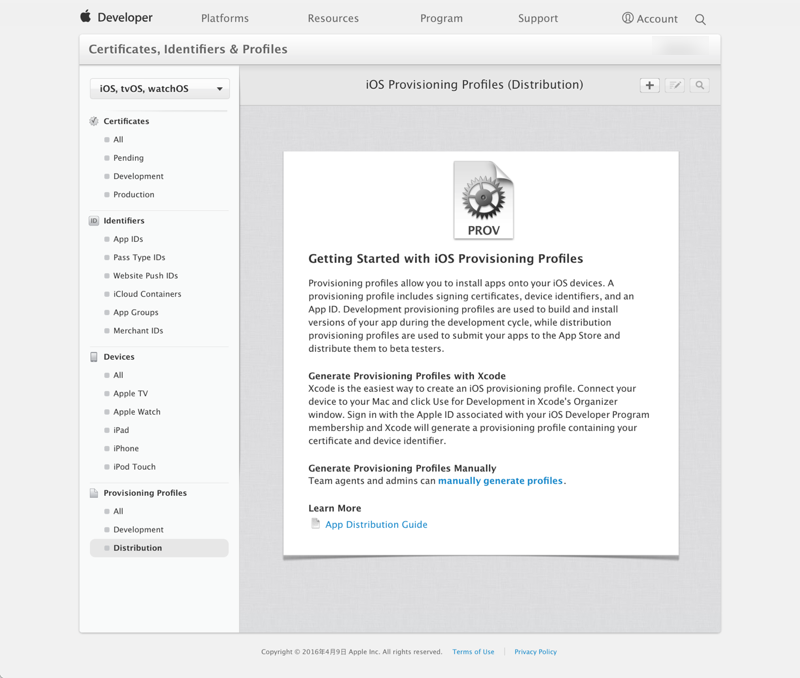Click the Certificates section heading
Image resolution: width=800 pixels, height=678 pixels.
[126, 121]
